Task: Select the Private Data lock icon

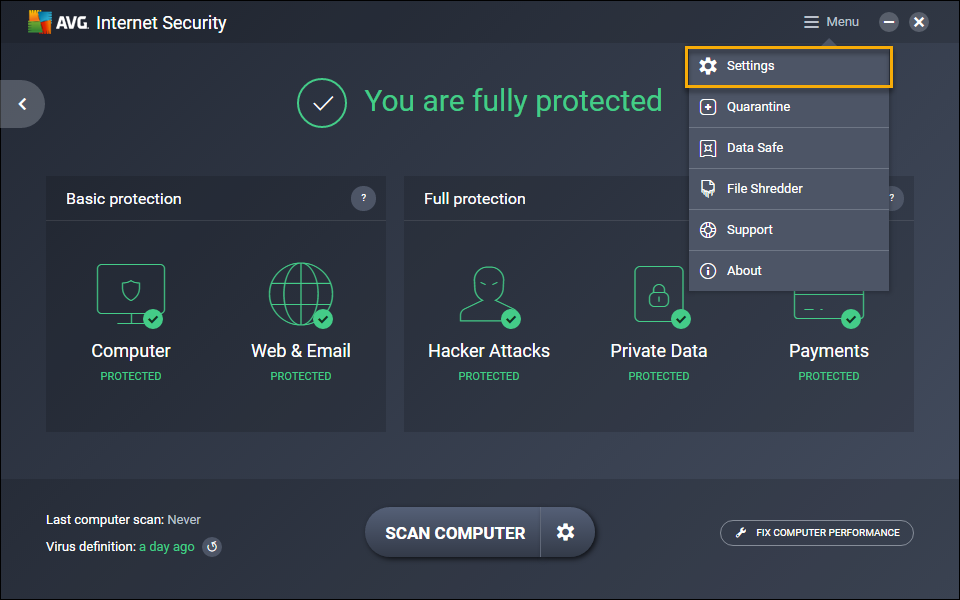Action: 659,294
